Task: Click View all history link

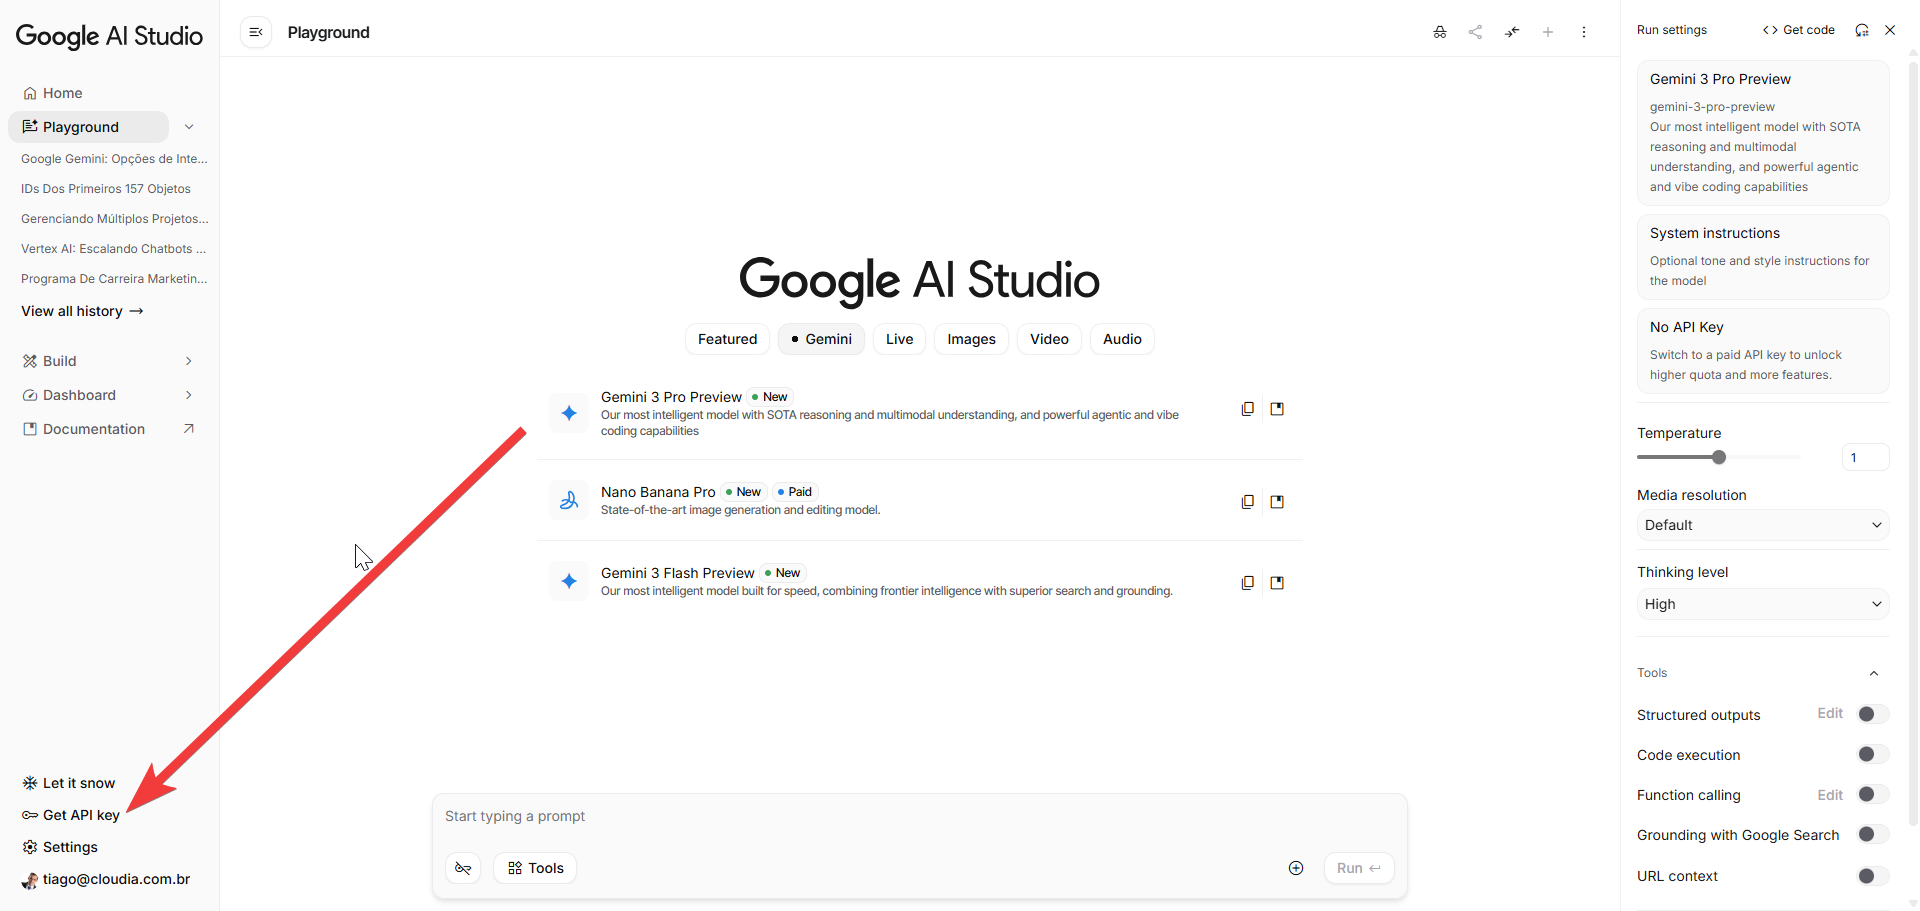Action: tap(82, 311)
